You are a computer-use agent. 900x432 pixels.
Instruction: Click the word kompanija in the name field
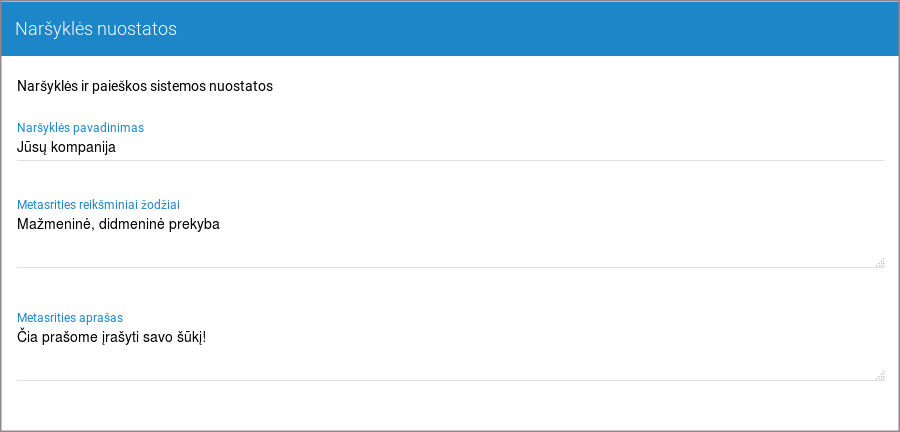[84, 147]
